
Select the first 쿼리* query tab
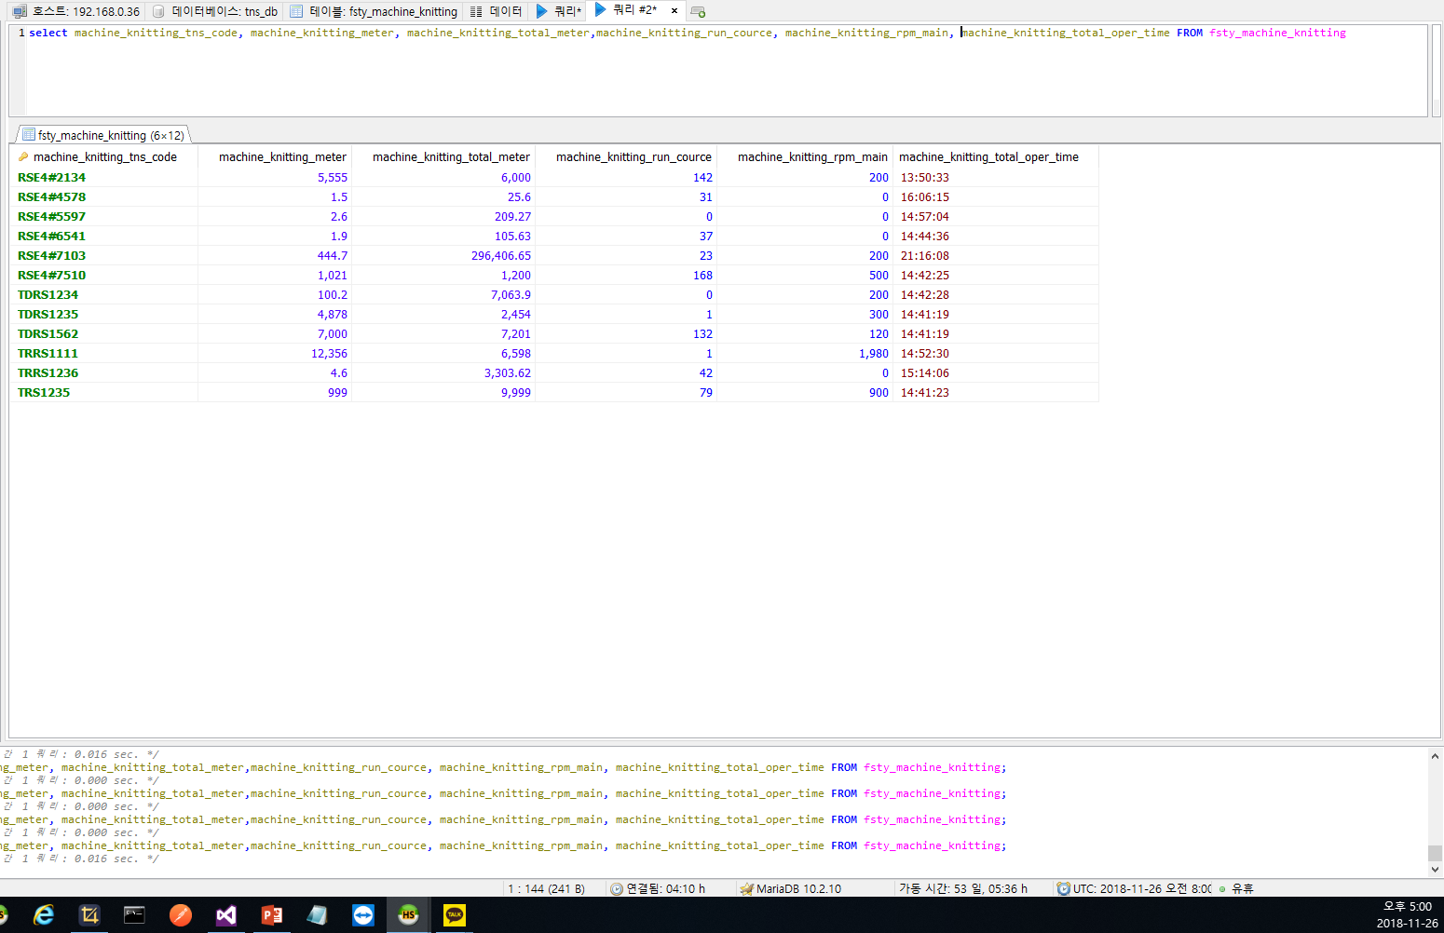(558, 11)
